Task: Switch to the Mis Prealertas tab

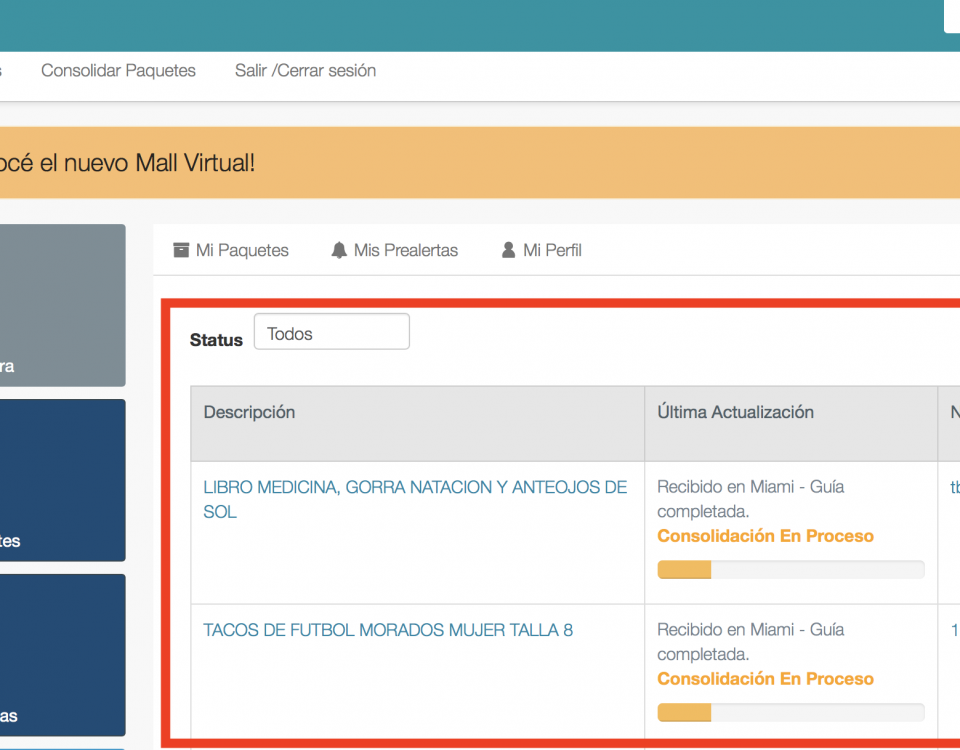Action: (394, 250)
